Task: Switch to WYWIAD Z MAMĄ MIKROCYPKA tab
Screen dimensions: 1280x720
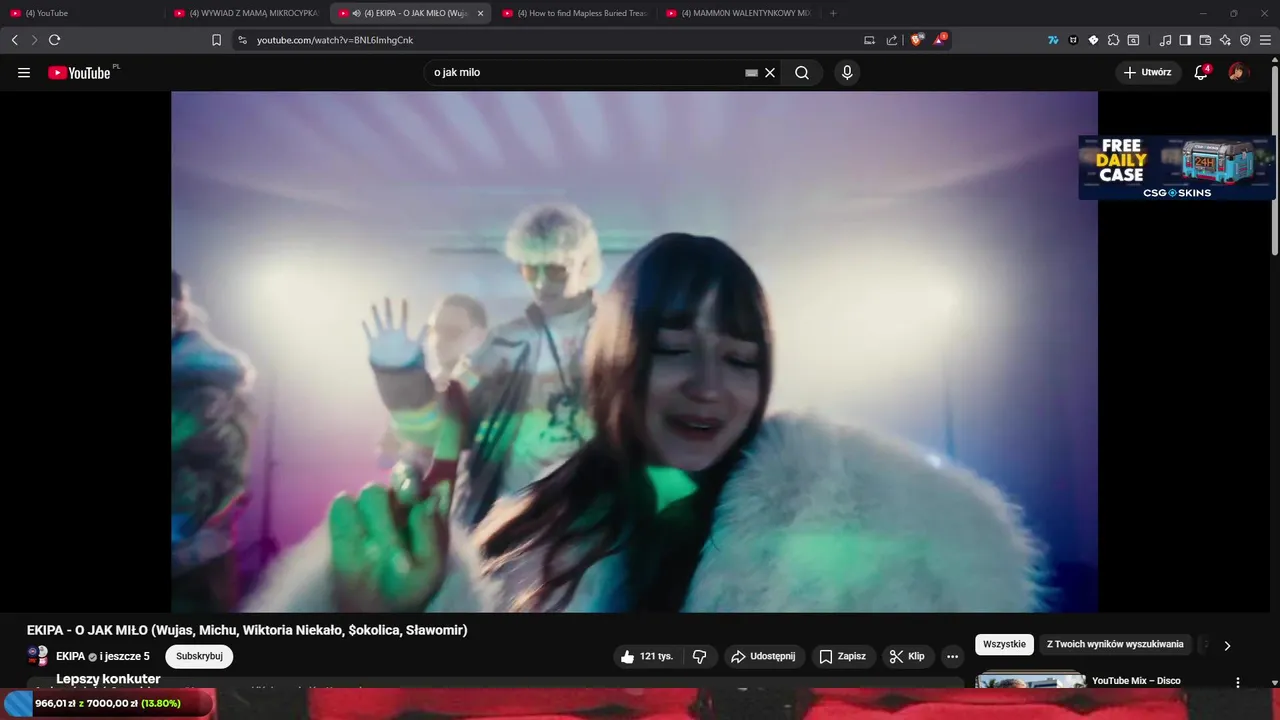Action: [245, 13]
